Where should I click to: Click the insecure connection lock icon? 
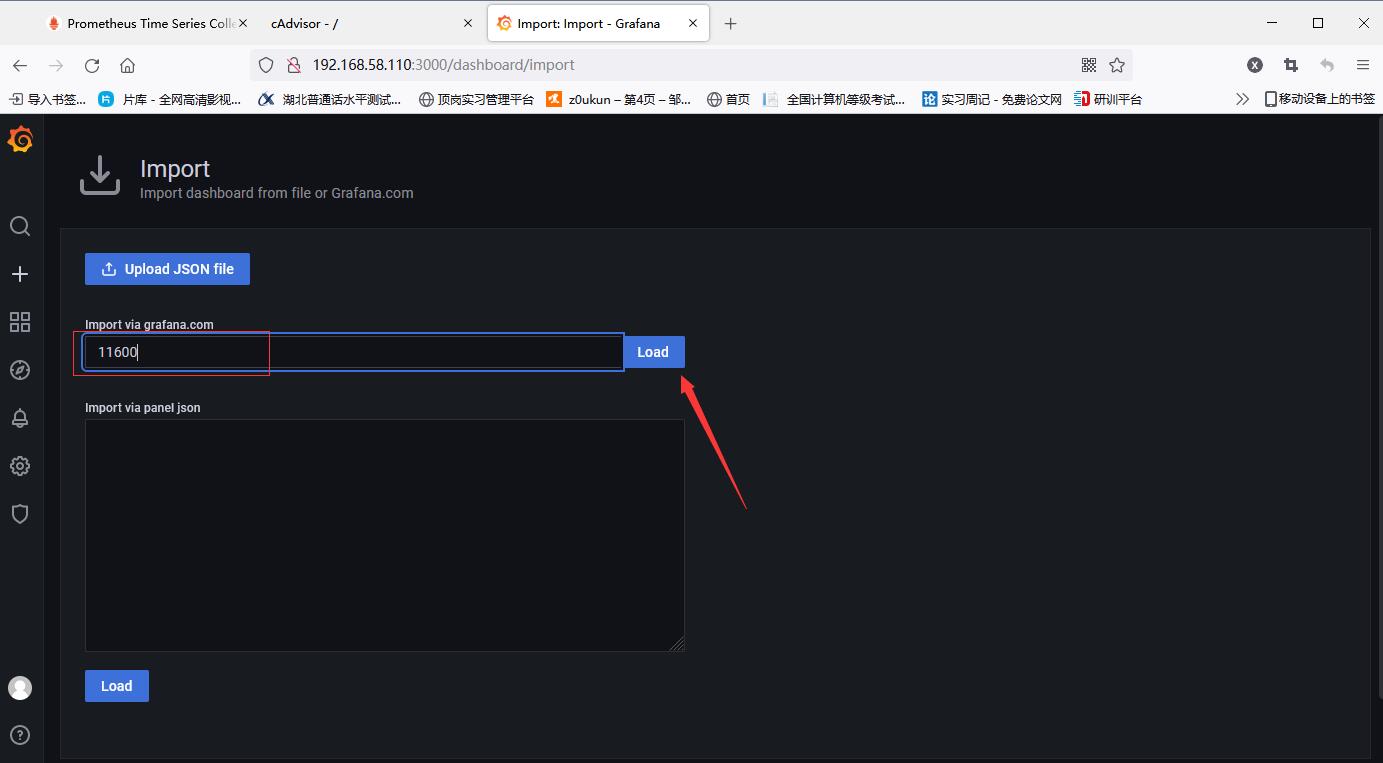tap(293, 65)
